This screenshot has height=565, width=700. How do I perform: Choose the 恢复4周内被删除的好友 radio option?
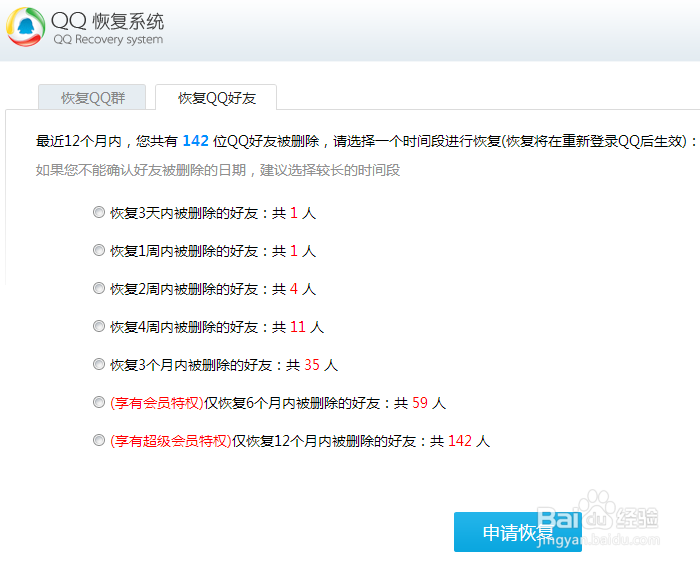coord(99,326)
